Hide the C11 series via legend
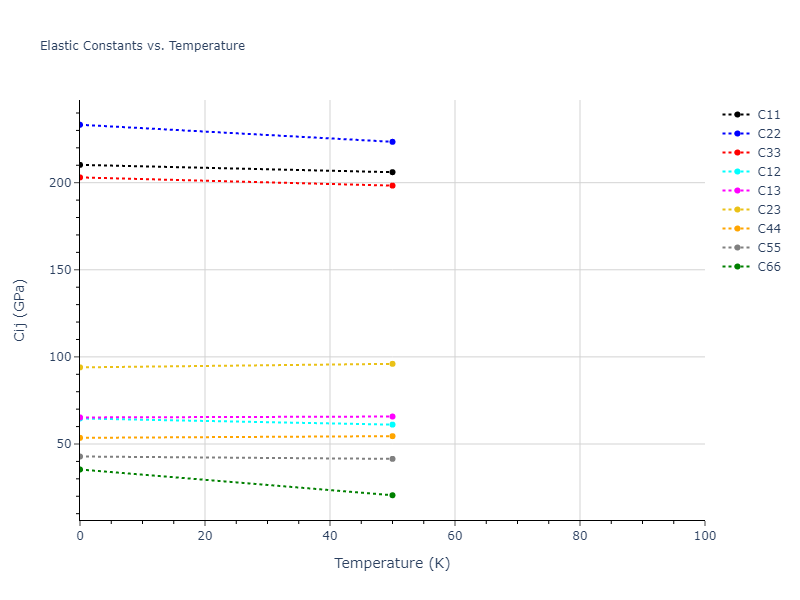The width and height of the screenshot is (800, 600). (x=768, y=115)
